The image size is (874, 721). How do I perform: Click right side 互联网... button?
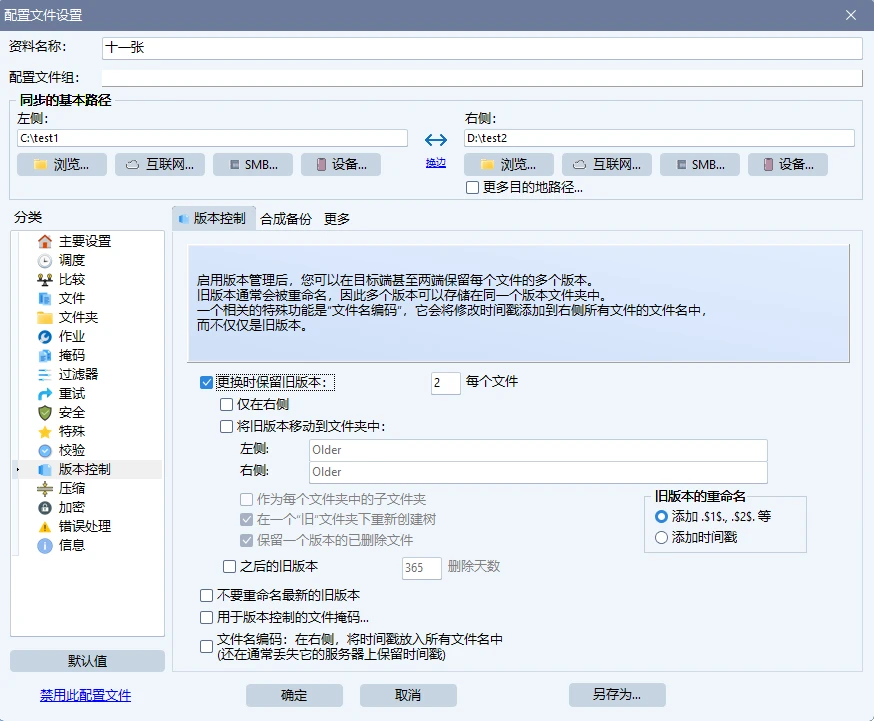pos(607,164)
